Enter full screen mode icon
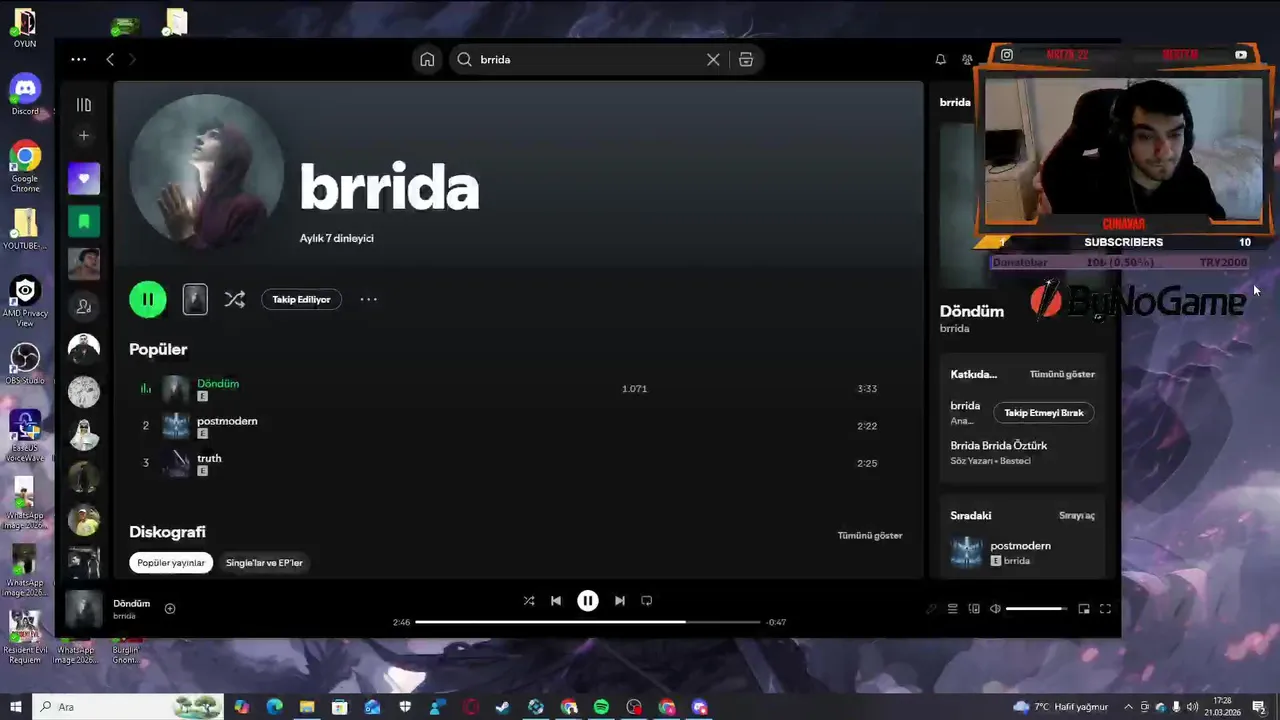This screenshot has width=1280, height=720. [1105, 609]
